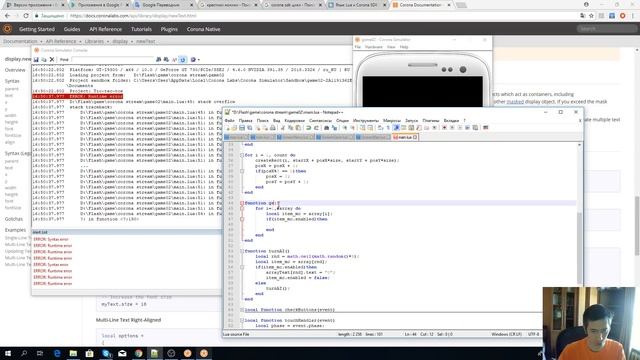Screen dimensions: 640x360
Task: Start macro recording in Notepad++
Action: [x=444, y=128]
